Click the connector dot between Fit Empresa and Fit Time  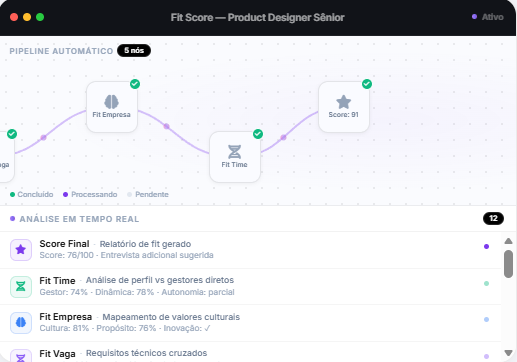[x=167, y=126]
